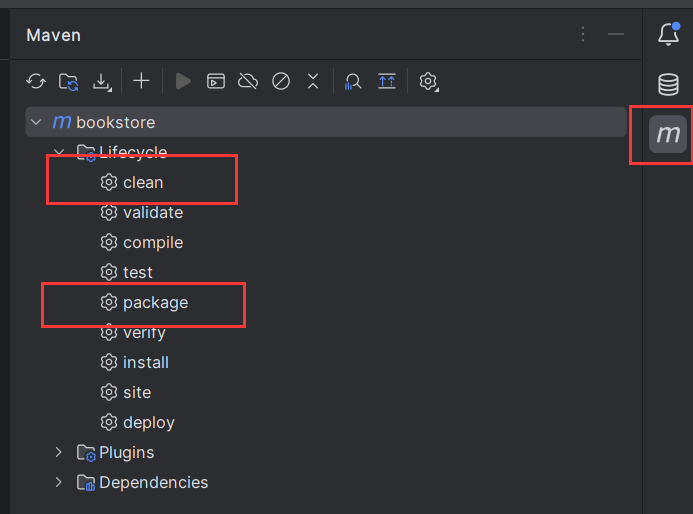Screen dimensions: 693x514
Task: Open the Execute Maven Goal dialog
Action: (x=216, y=81)
